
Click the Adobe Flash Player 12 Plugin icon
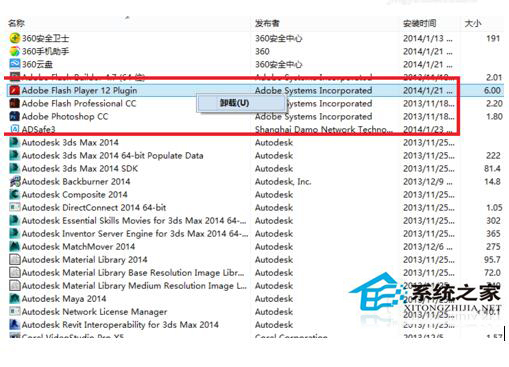tap(15, 90)
